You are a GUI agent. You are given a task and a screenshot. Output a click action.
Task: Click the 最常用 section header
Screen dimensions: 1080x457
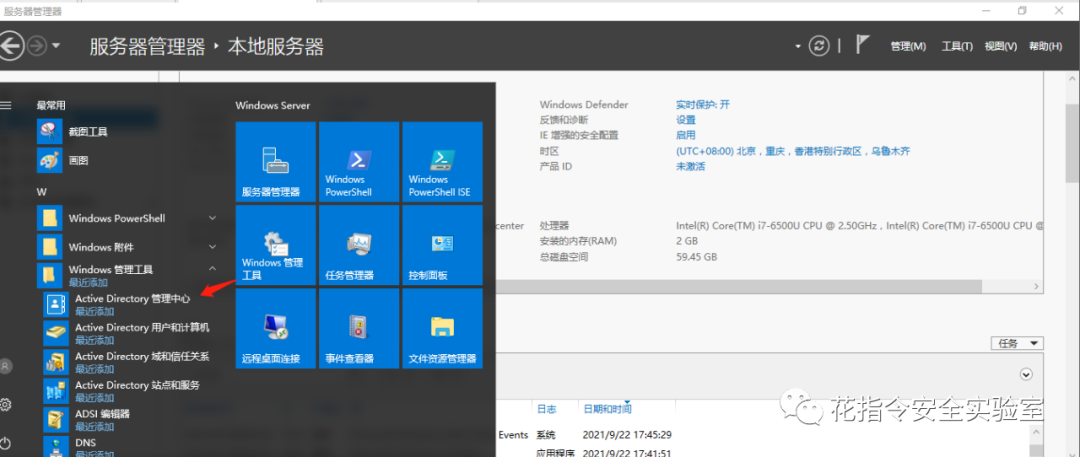tap(52, 105)
